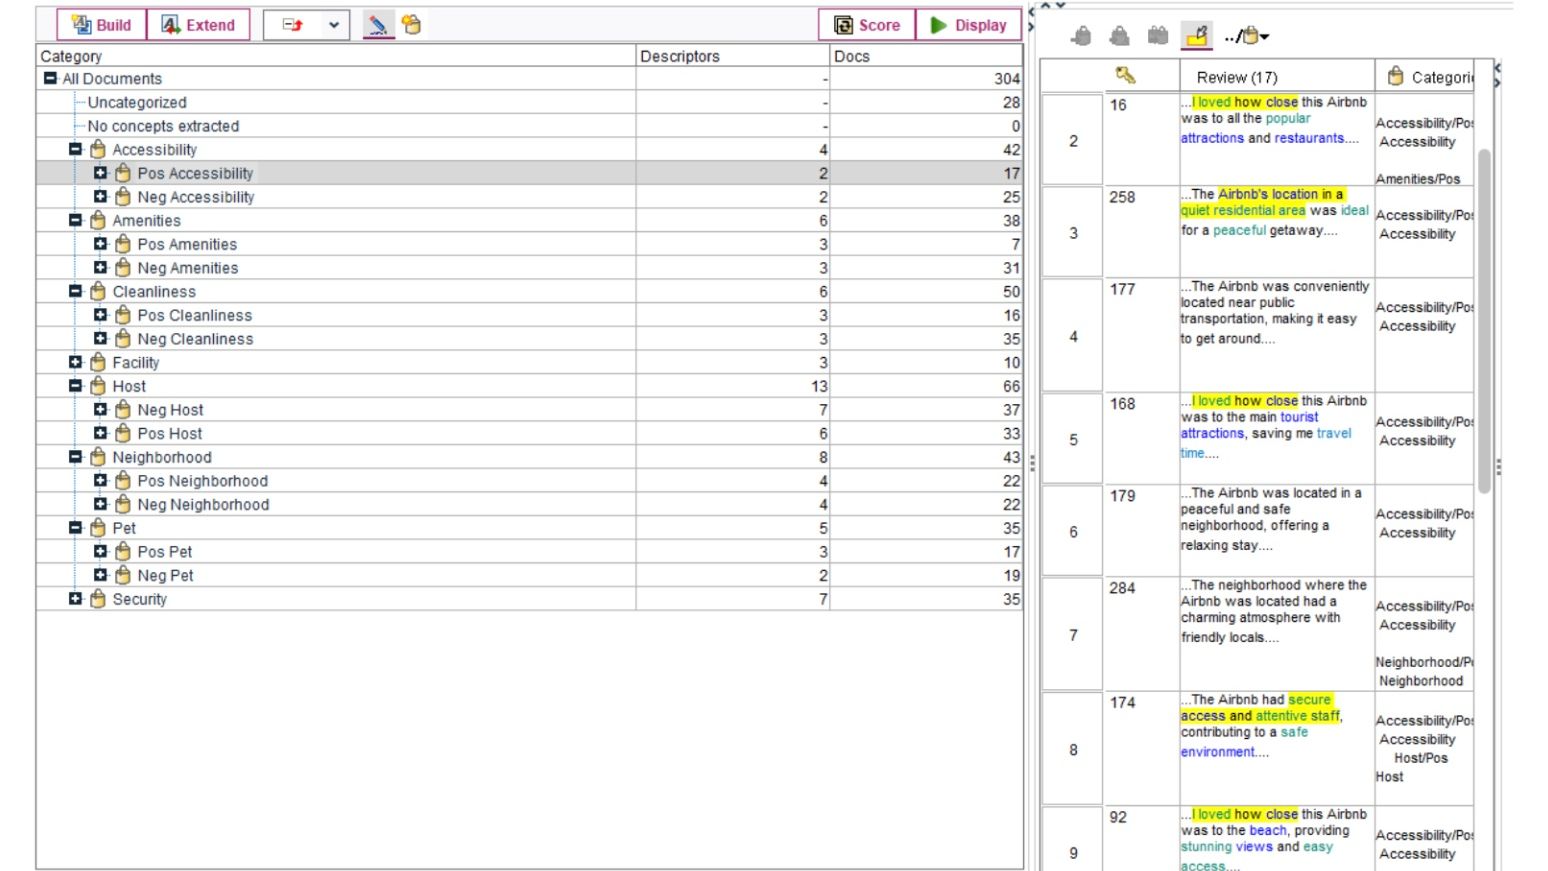Collapse the Amenities category

pos(75,220)
